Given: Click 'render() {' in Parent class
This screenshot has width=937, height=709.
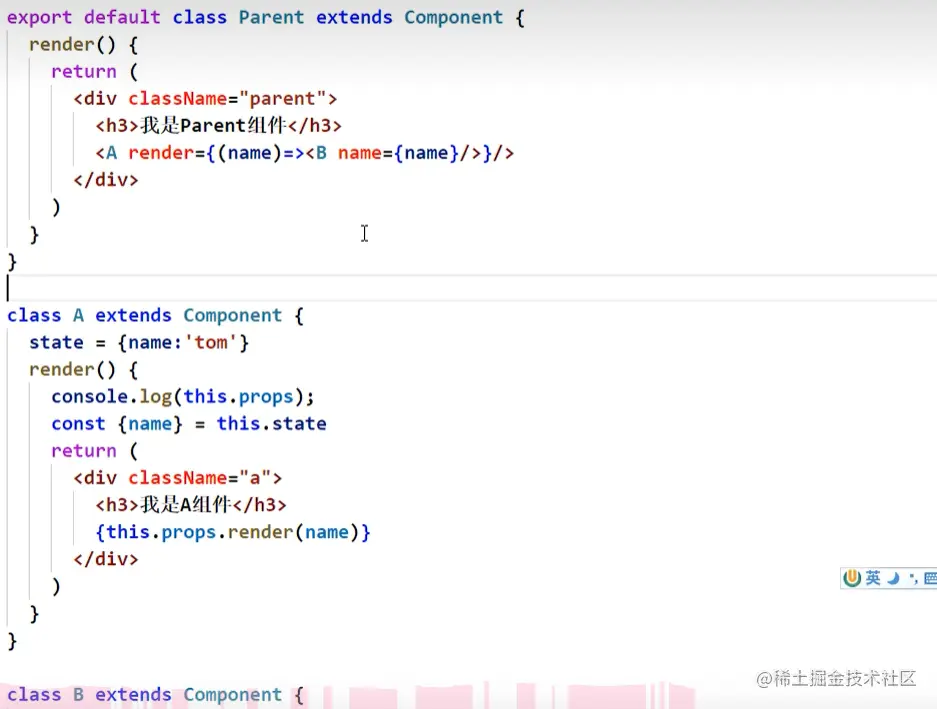Looking at the screenshot, I should (84, 45).
